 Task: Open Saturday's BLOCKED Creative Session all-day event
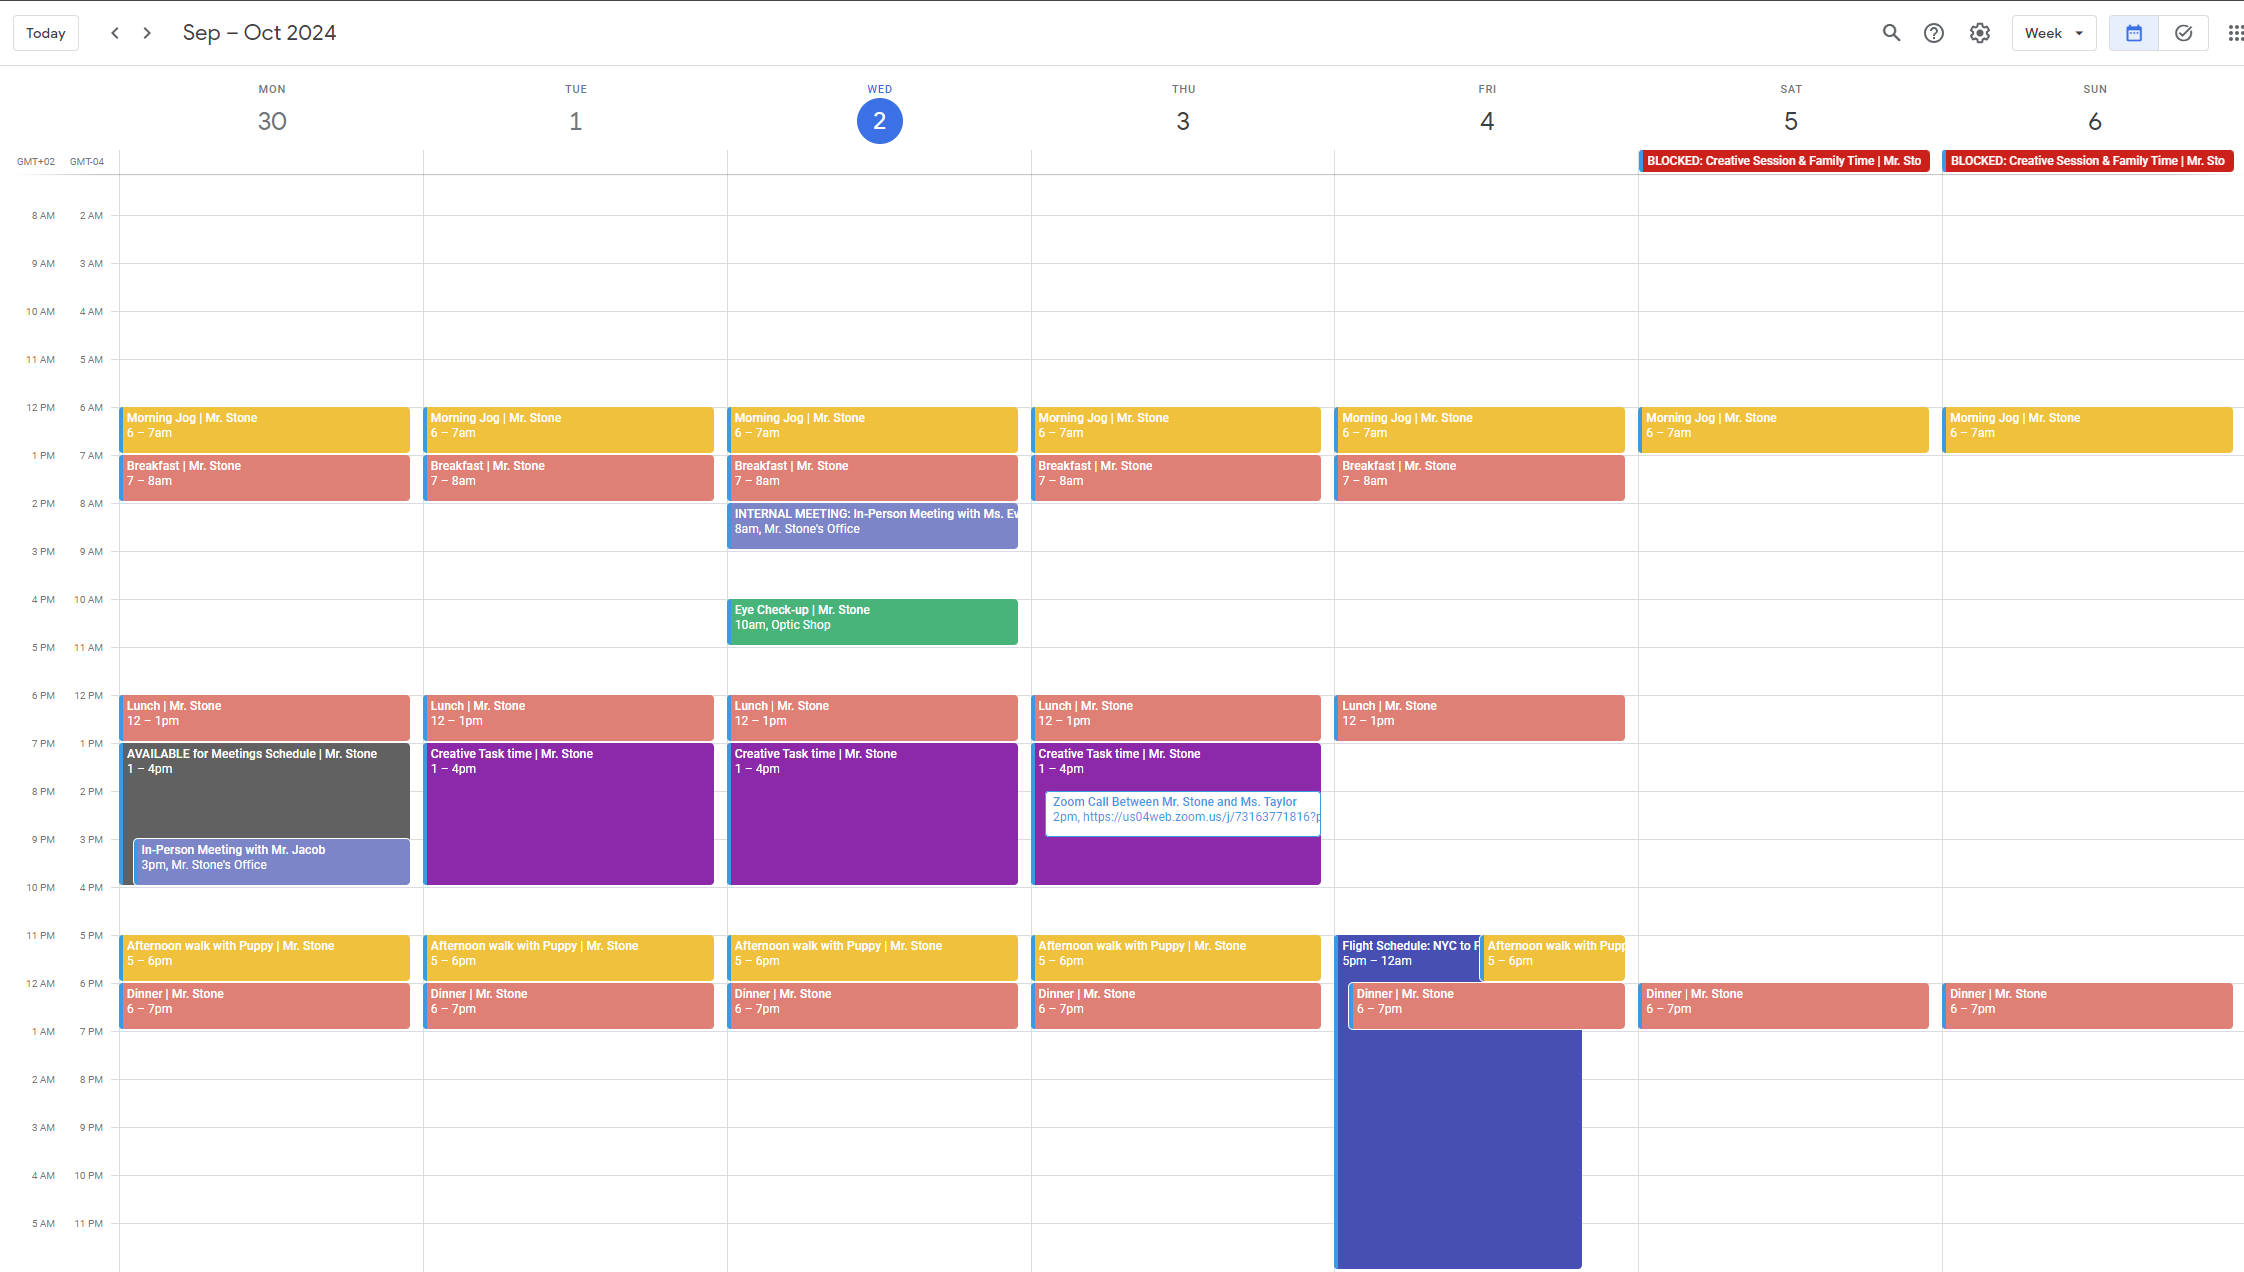(1785, 161)
